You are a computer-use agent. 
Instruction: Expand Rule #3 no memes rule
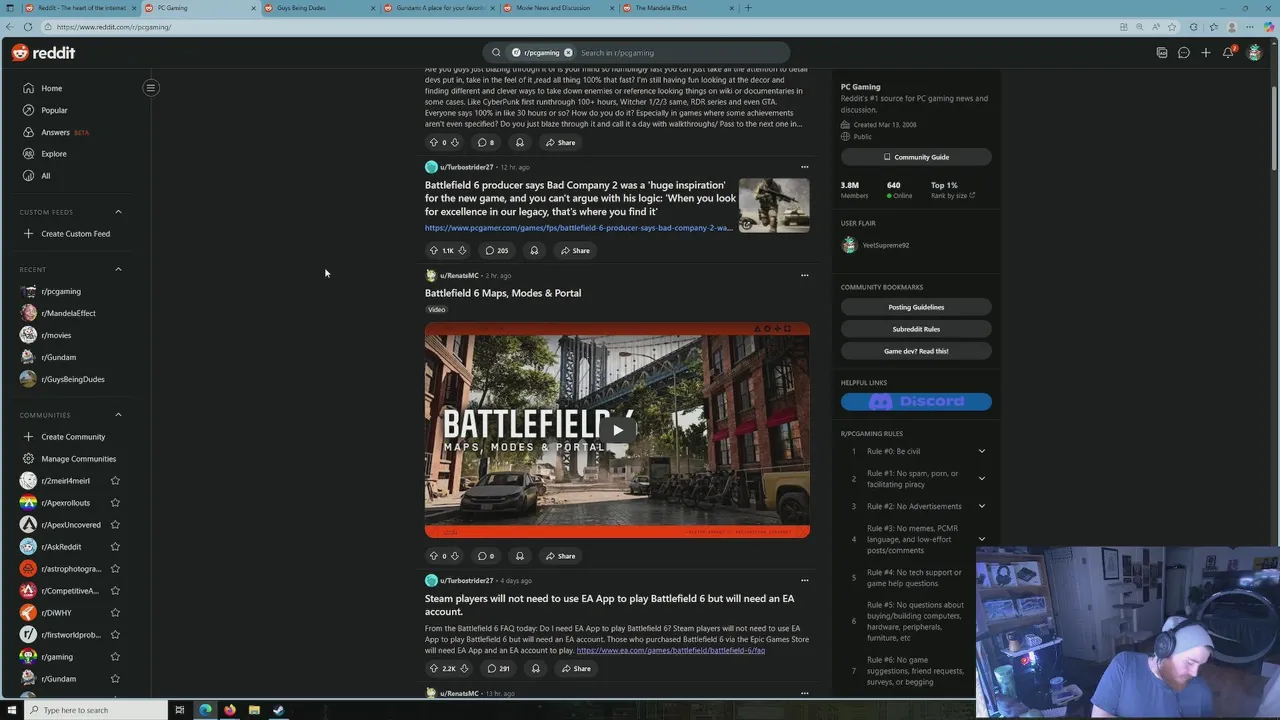click(x=981, y=539)
